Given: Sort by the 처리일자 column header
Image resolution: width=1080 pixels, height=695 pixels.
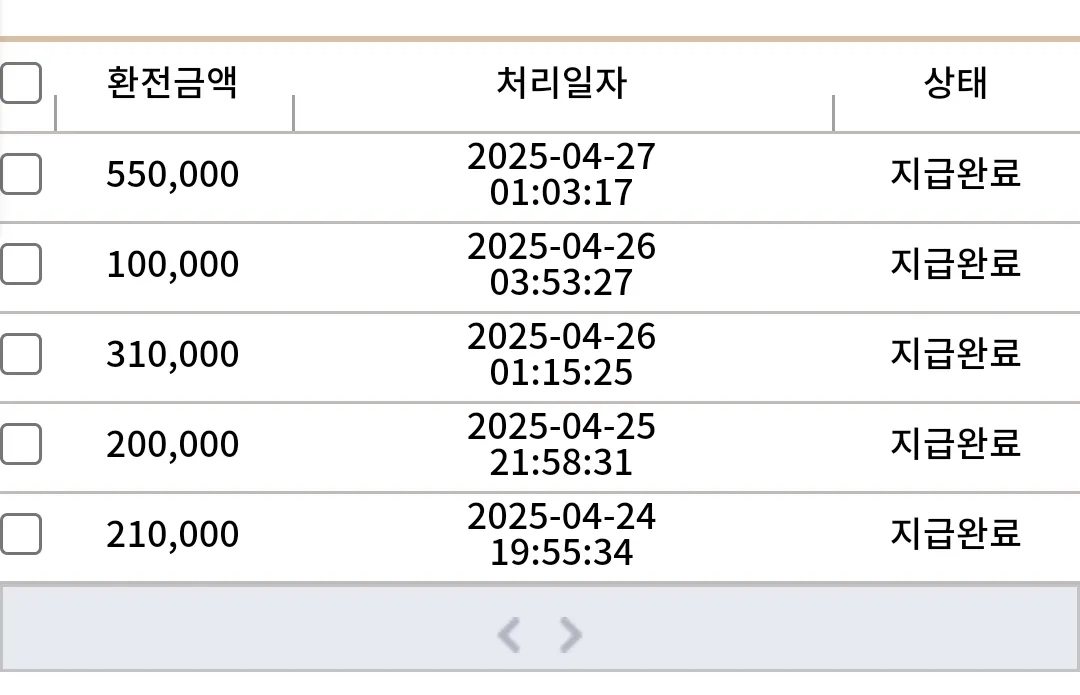Looking at the screenshot, I should [562, 83].
